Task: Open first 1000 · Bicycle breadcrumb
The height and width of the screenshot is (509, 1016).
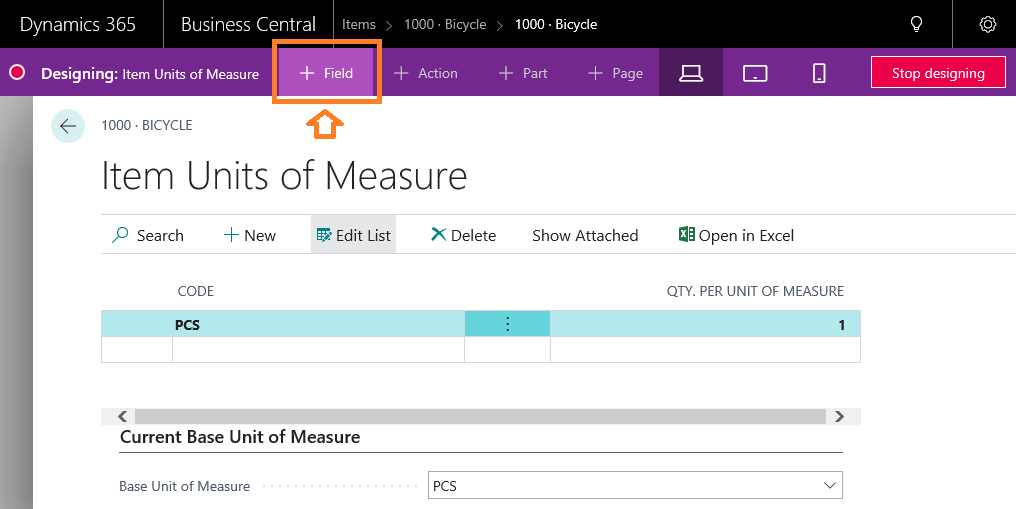Action: coord(445,25)
